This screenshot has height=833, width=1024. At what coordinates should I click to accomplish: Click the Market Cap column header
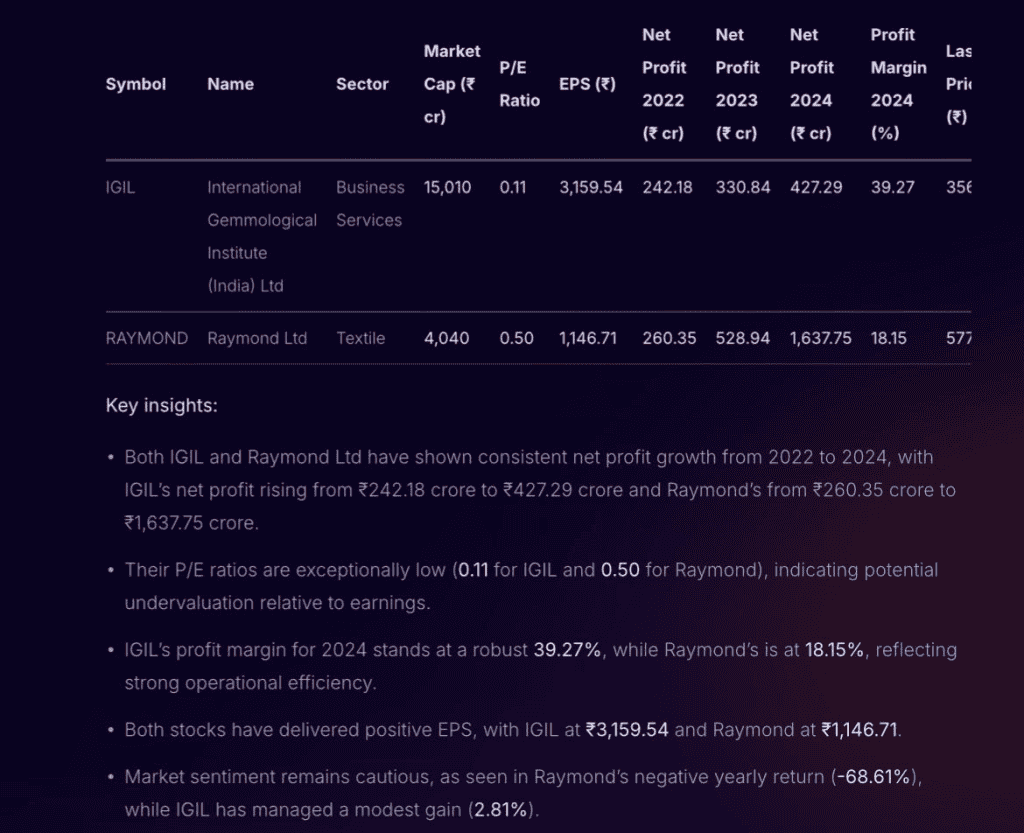(451, 84)
